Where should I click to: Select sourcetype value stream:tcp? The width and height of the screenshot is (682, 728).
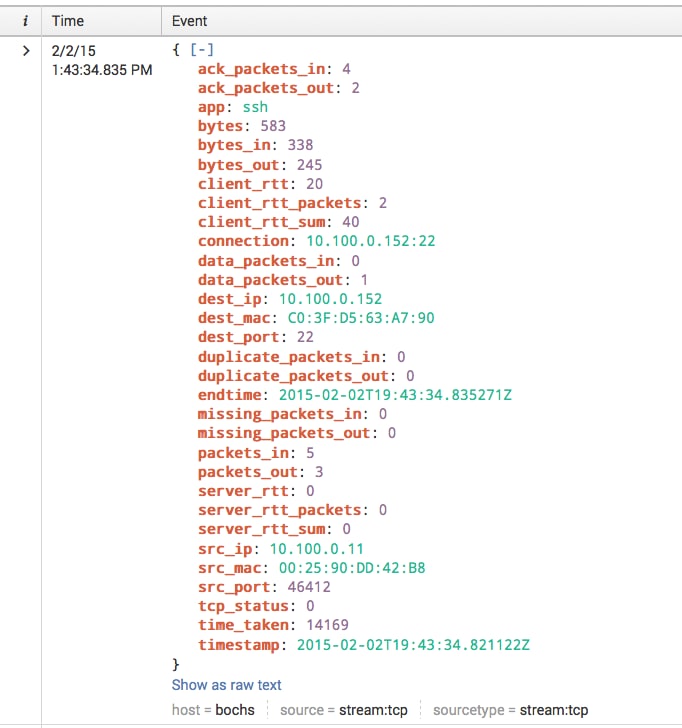tap(554, 710)
